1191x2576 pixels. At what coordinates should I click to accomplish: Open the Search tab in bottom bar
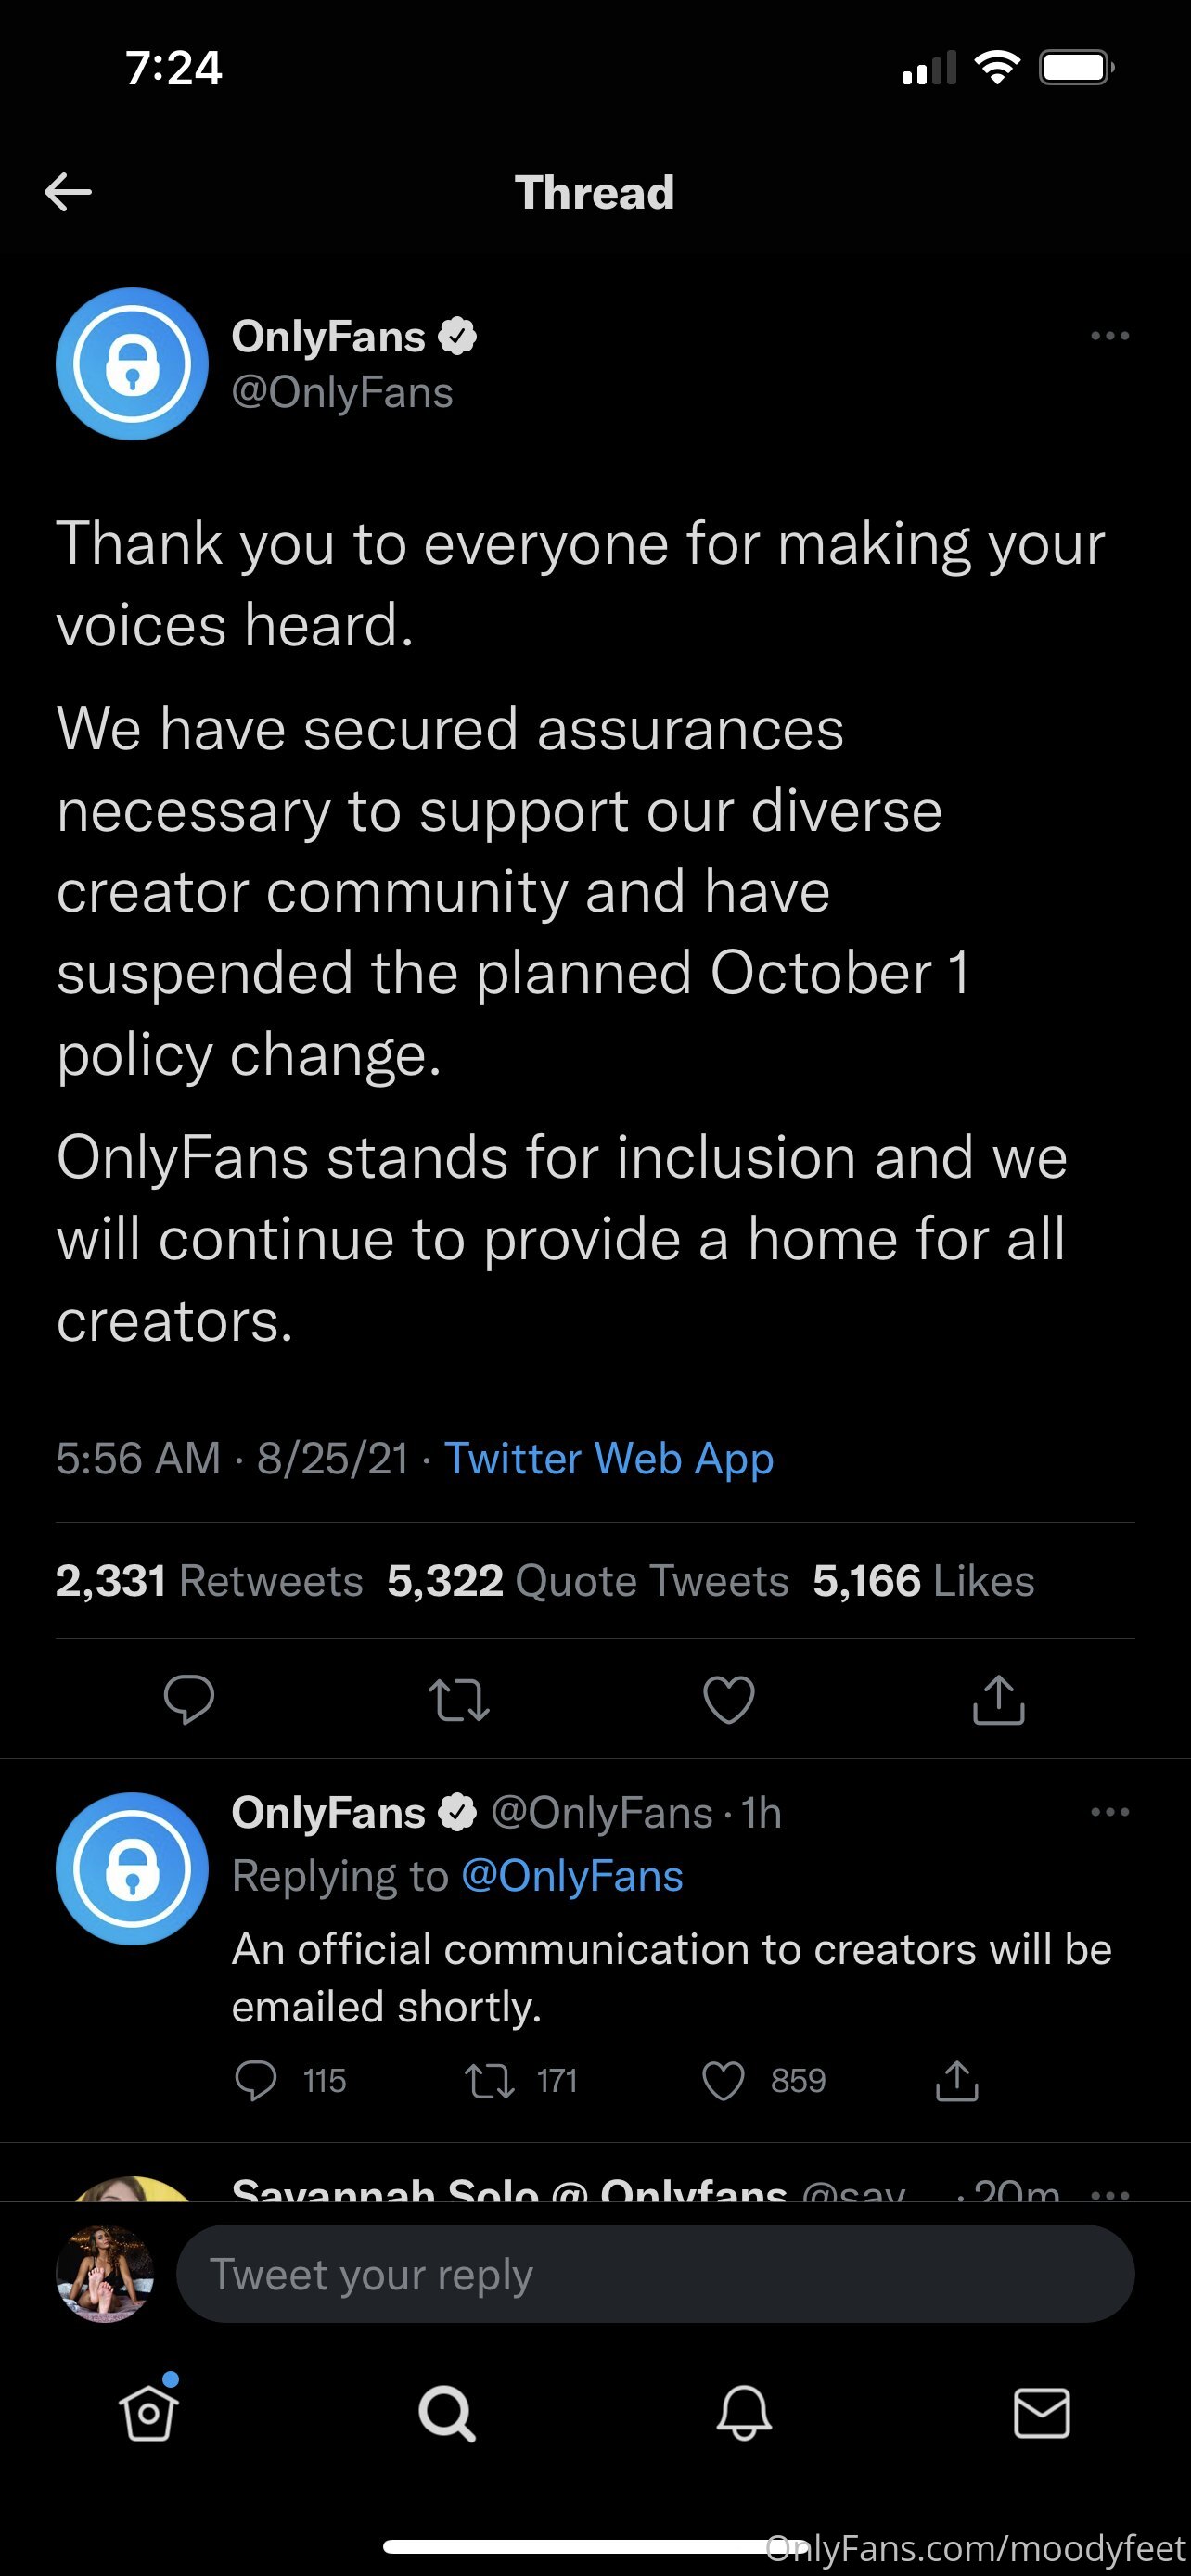(446, 2414)
